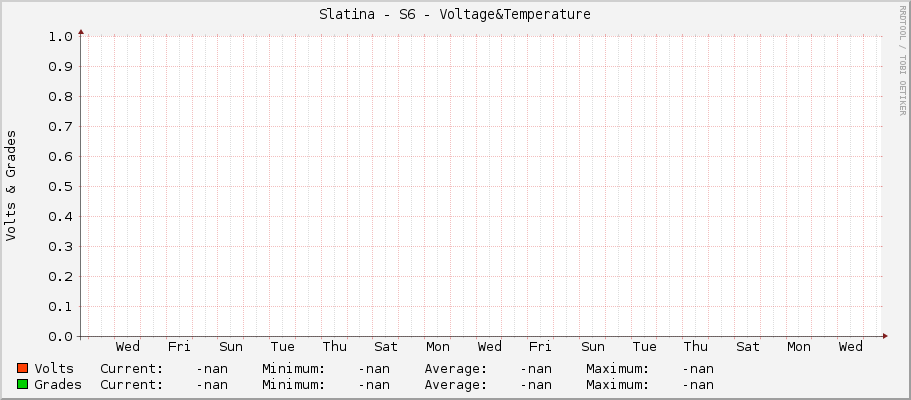Click the red Volts legend swatch
Viewport: 911px width, 400px height.
pos(23,368)
